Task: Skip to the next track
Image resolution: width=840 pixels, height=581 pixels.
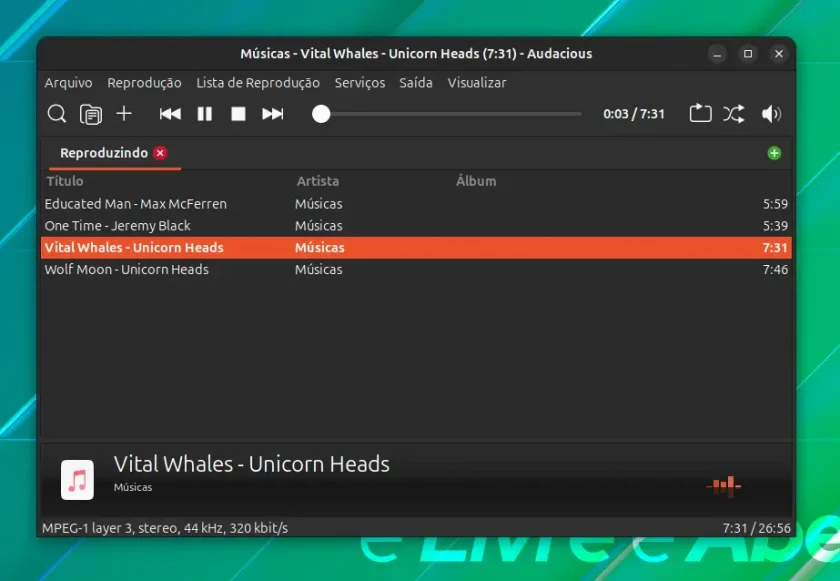Action: (272, 114)
